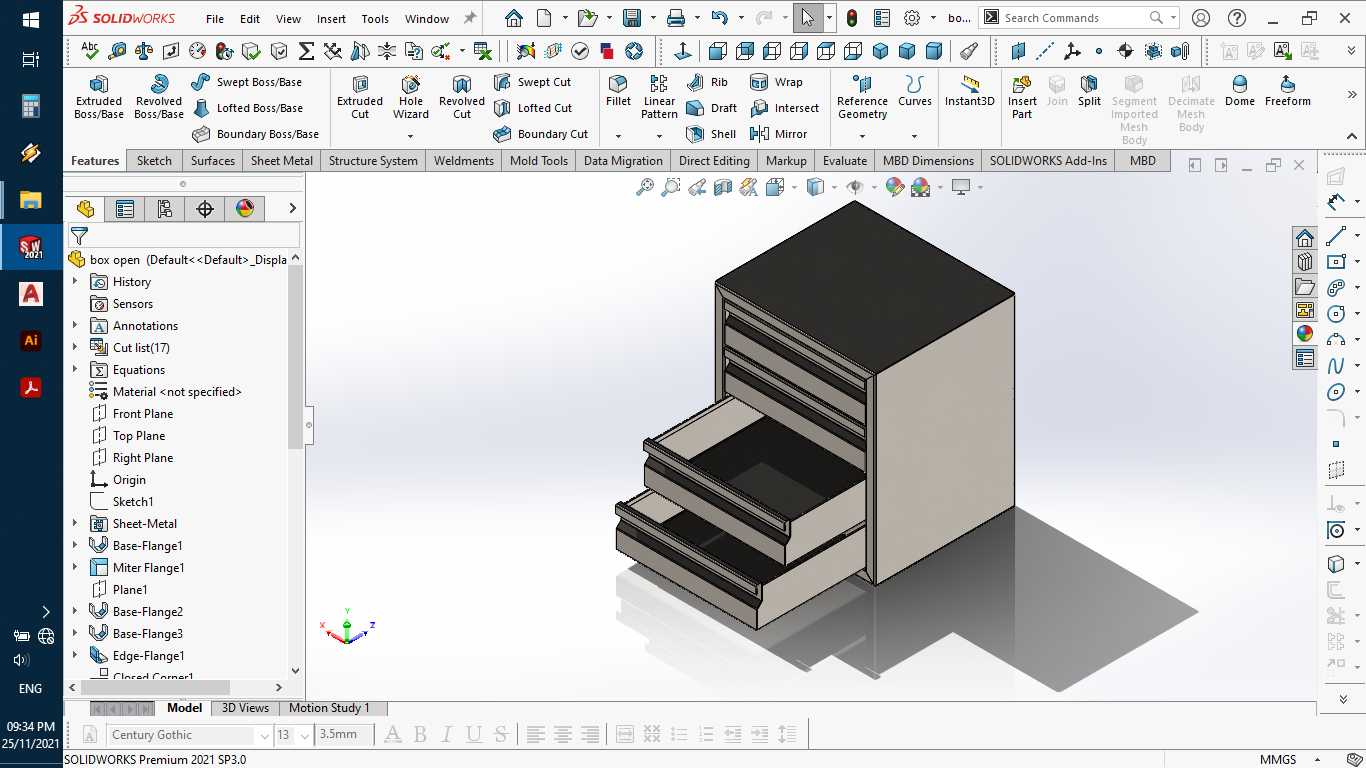Screen dimensions: 1366x768
Task: Click the Windows Start button
Action: pos(31,20)
